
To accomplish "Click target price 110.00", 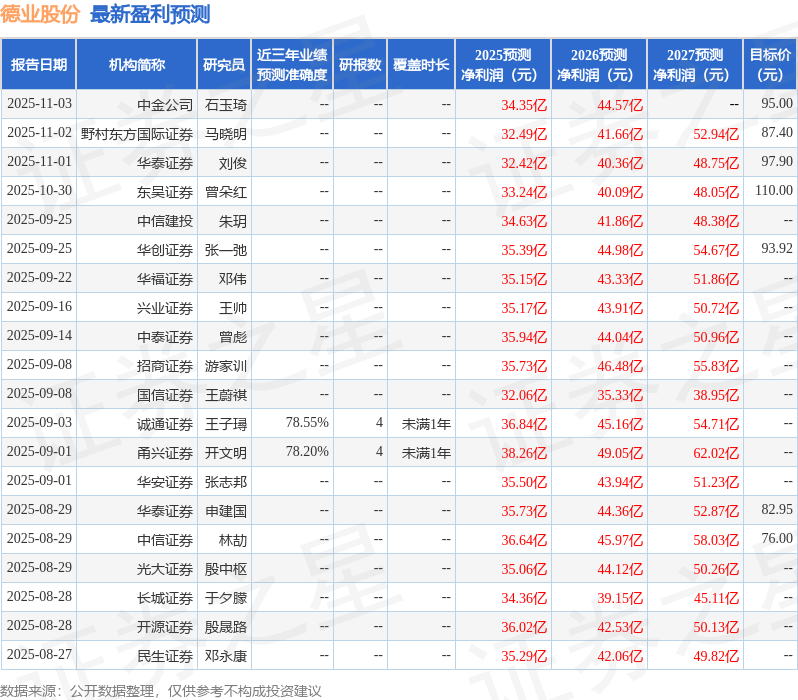I will [x=774, y=190].
